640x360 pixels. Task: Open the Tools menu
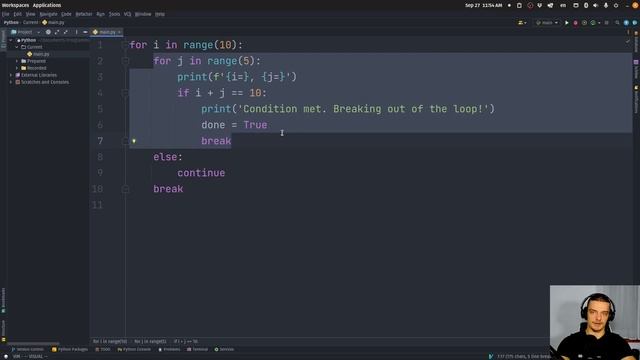click(x=114, y=14)
